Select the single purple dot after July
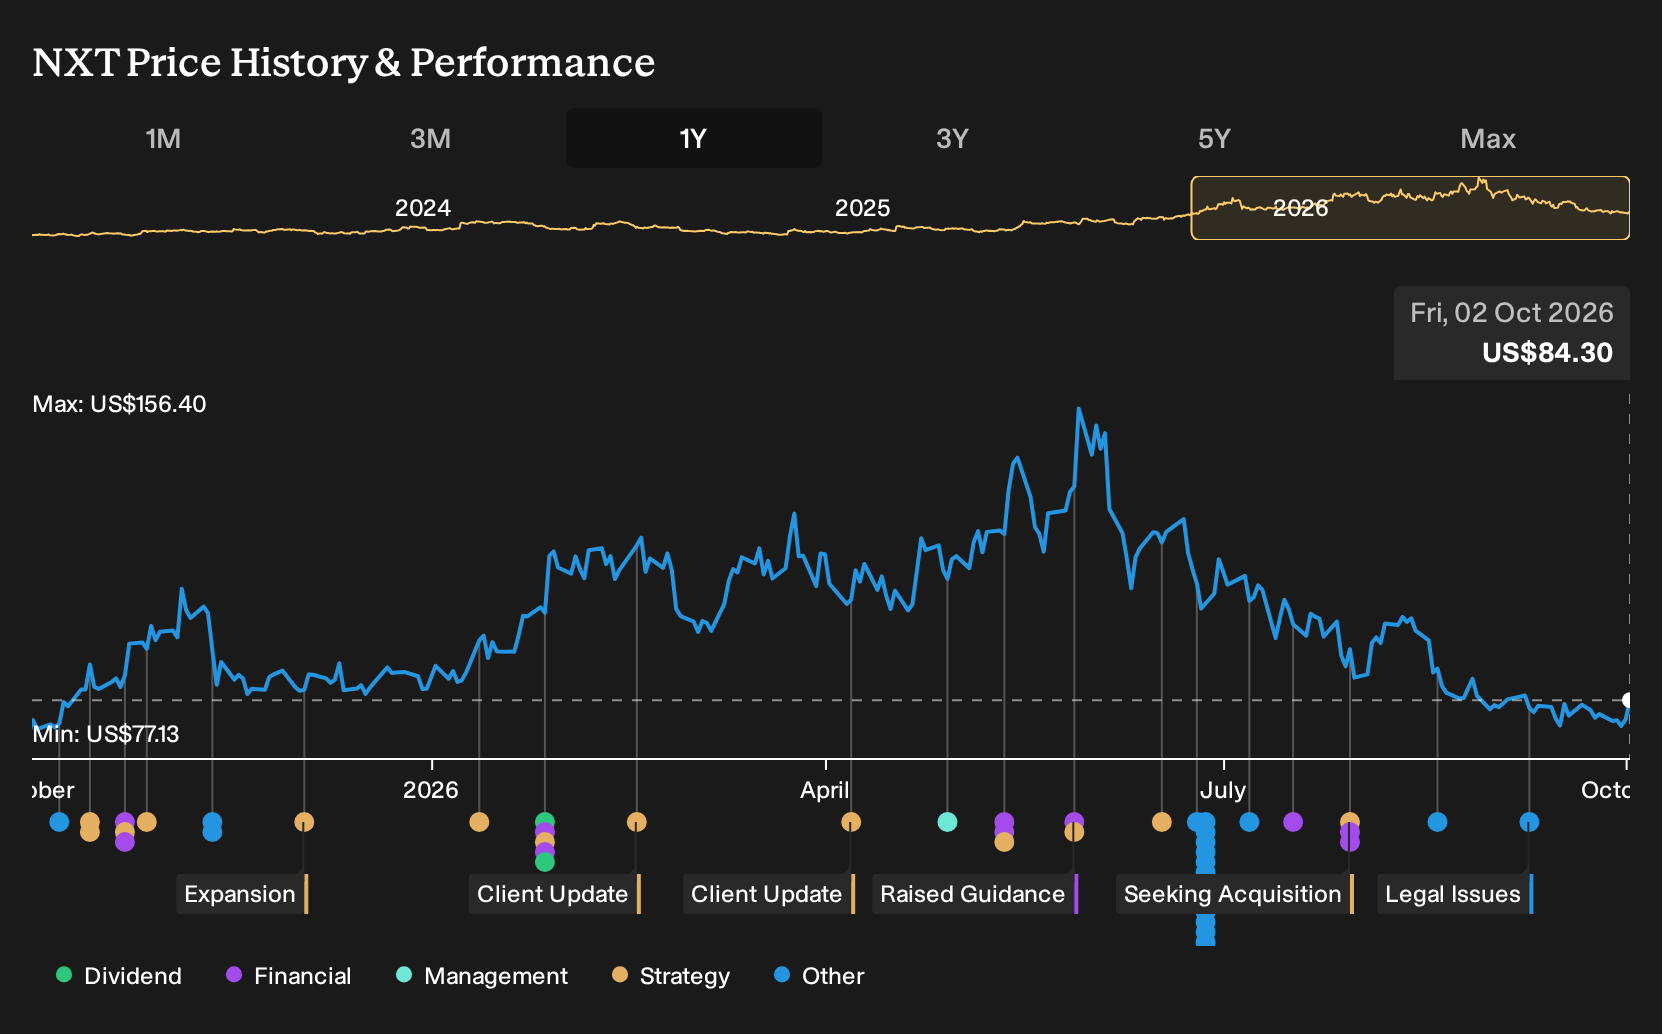The height and width of the screenshot is (1034, 1662). click(x=1293, y=822)
